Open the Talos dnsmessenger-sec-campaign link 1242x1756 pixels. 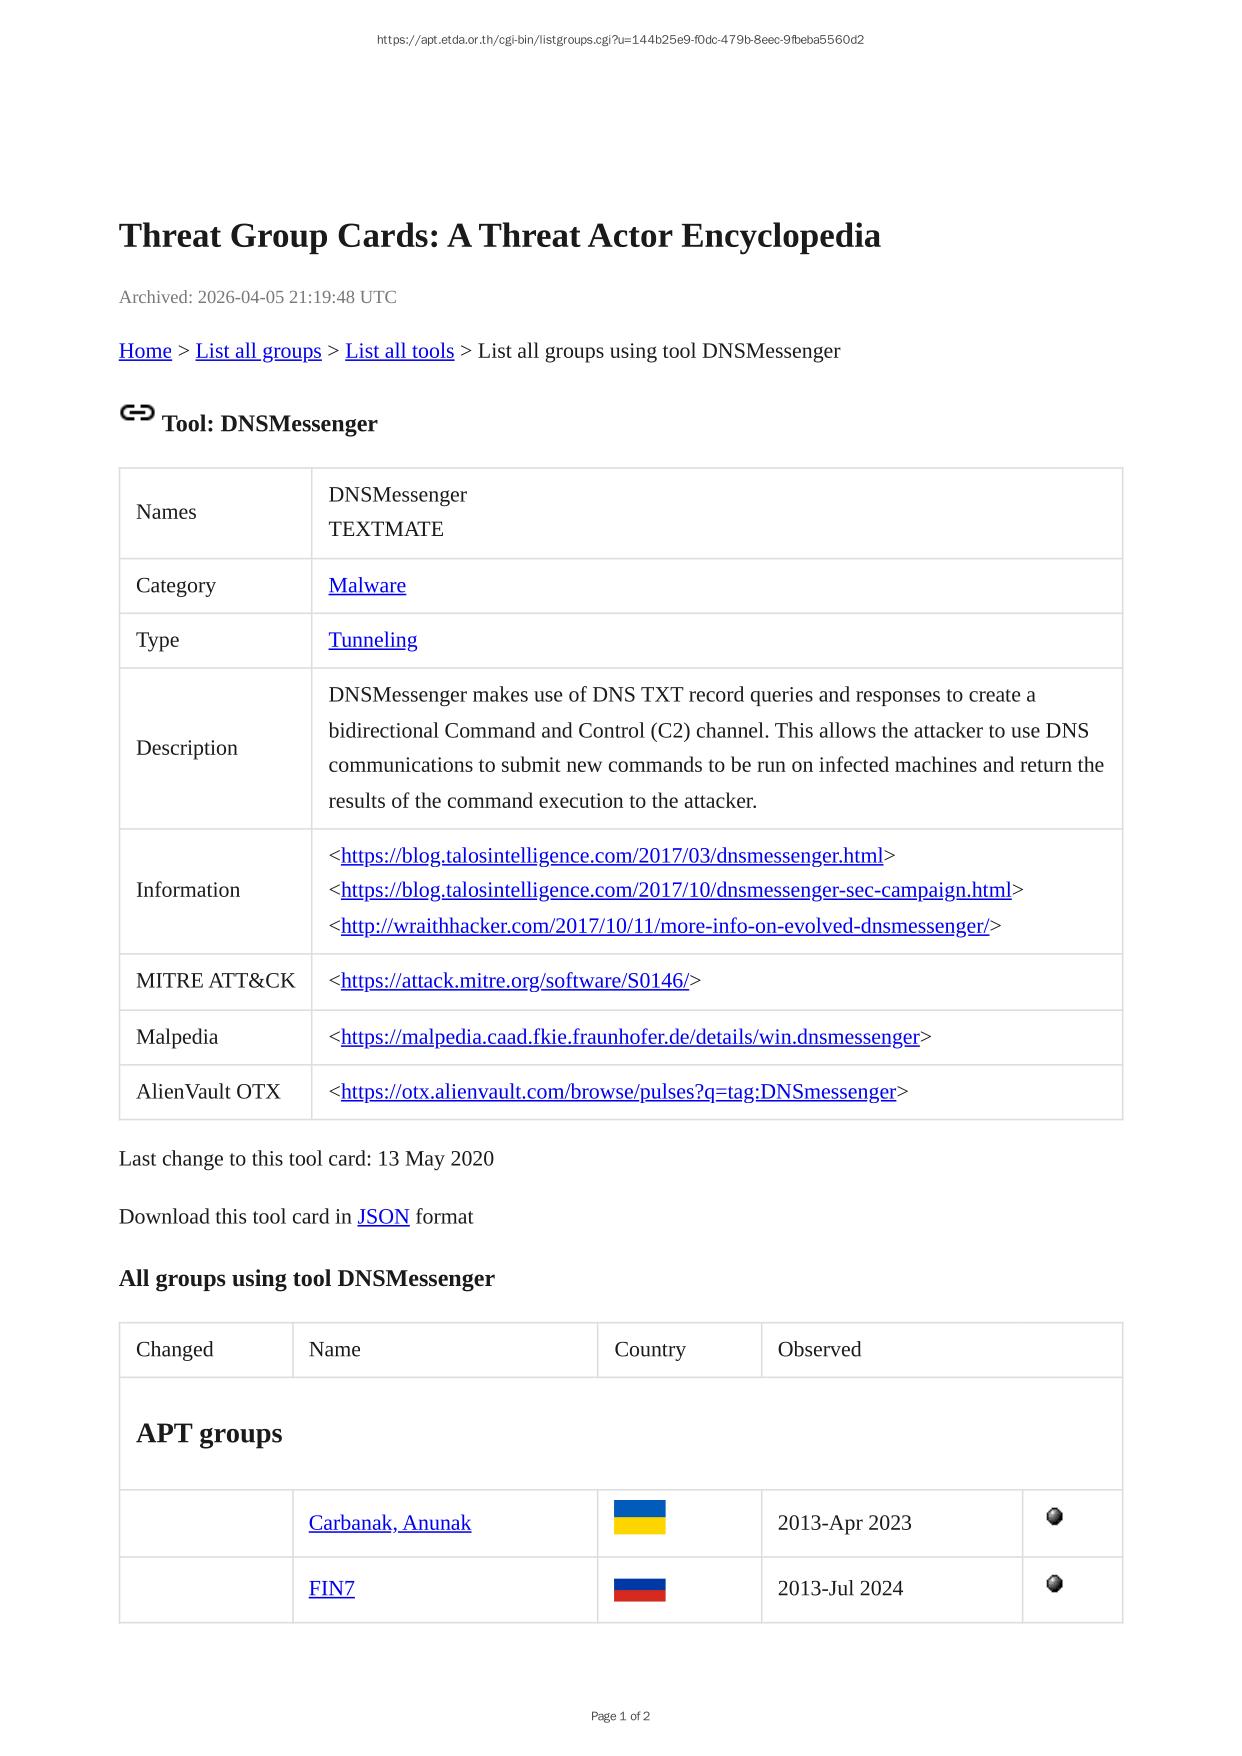pyautogui.click(x=676, y=890)
